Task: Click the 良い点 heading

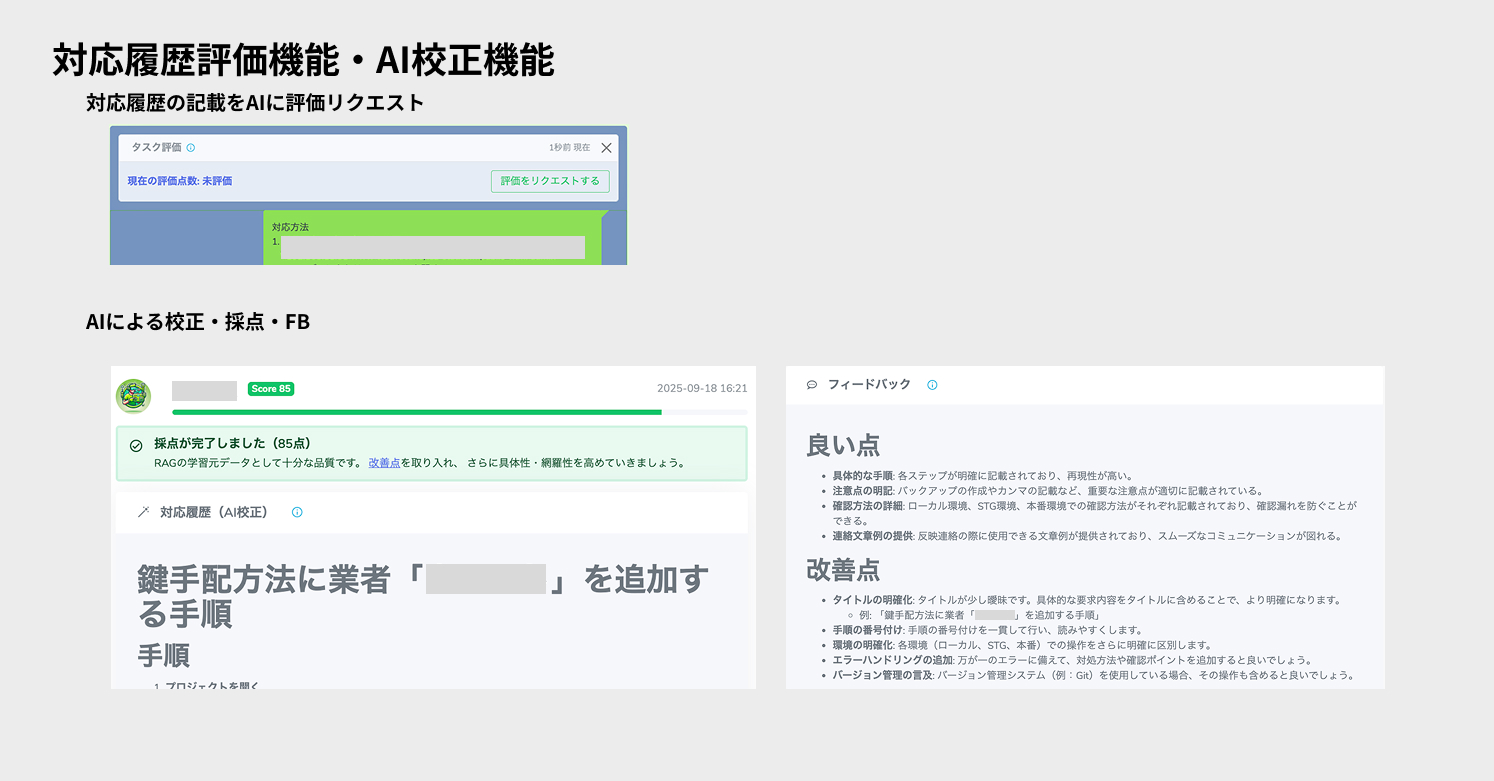Action: tap(843, 446)
